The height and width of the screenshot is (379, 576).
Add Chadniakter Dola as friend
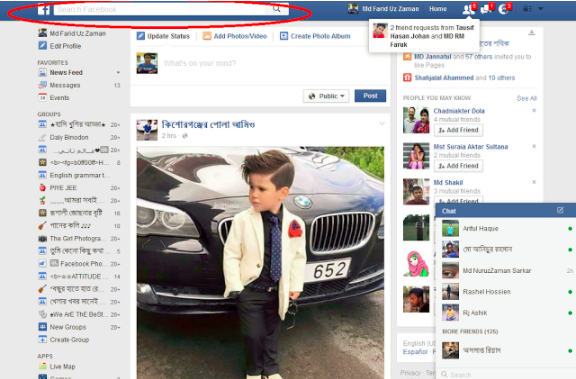(458, 130)
